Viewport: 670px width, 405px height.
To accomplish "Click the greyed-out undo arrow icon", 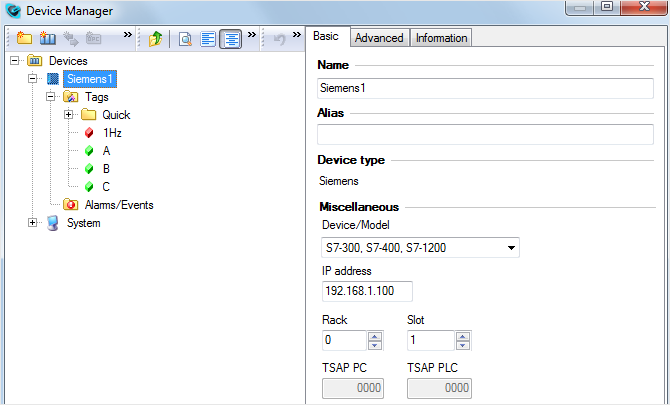I will click(x=279, y=39).
